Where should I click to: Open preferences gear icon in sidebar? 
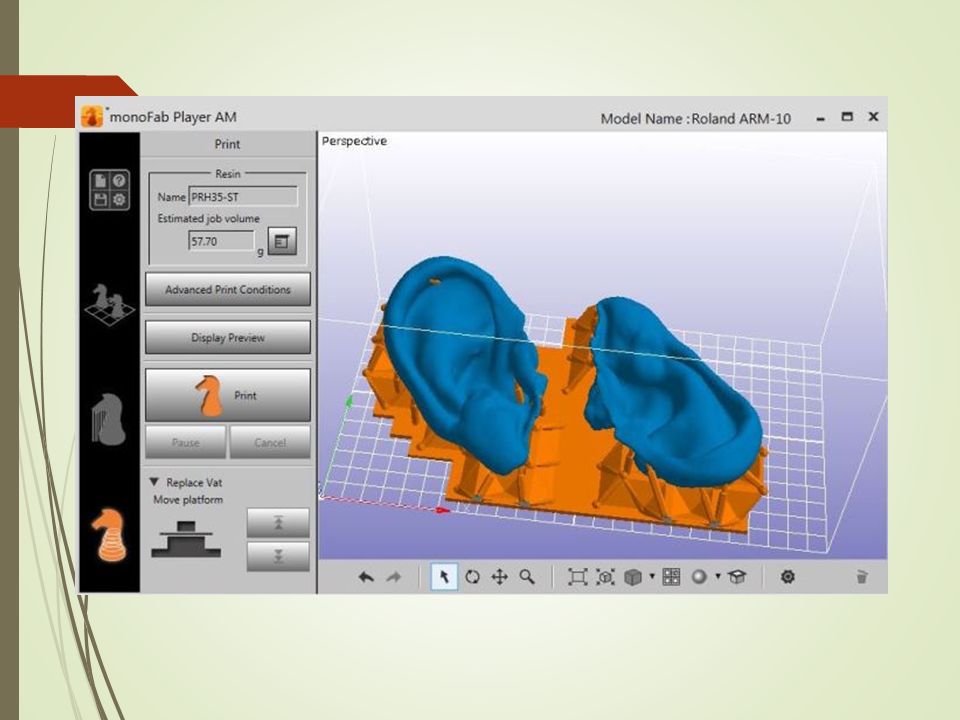[x=119, y=200]
